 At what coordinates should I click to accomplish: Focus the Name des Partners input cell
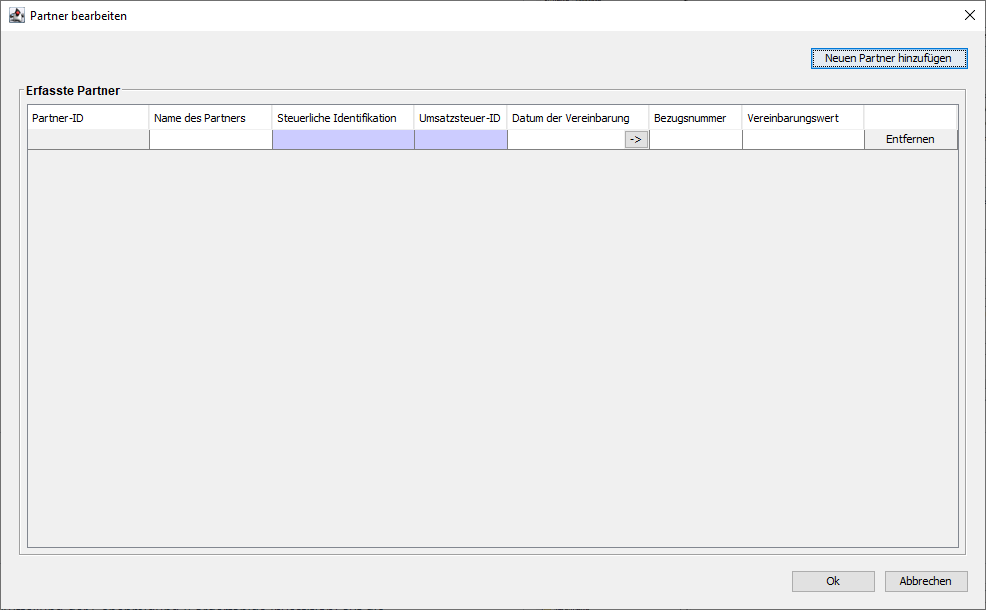pyautogui.click(x=210, y=140)
